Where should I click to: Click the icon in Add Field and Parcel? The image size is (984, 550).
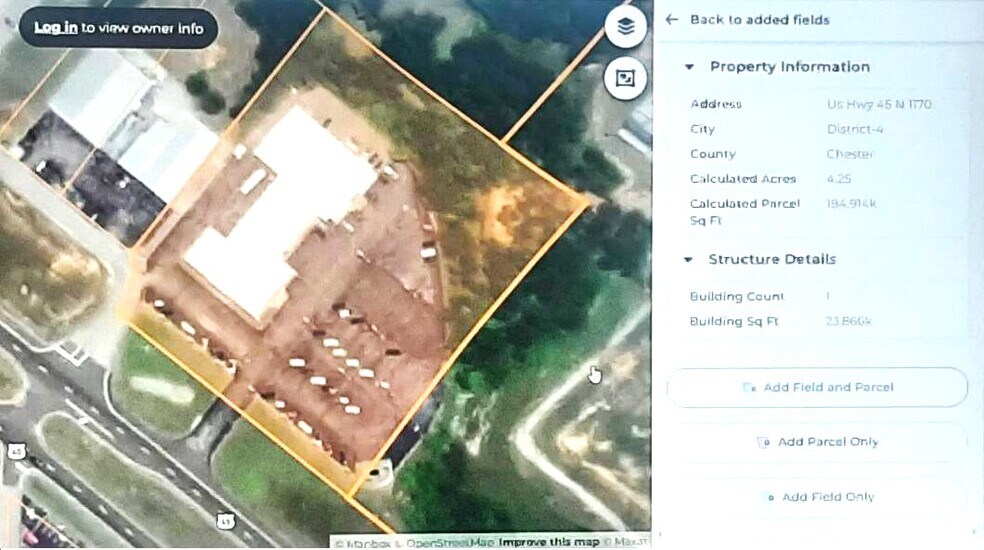tap(749, 388)
